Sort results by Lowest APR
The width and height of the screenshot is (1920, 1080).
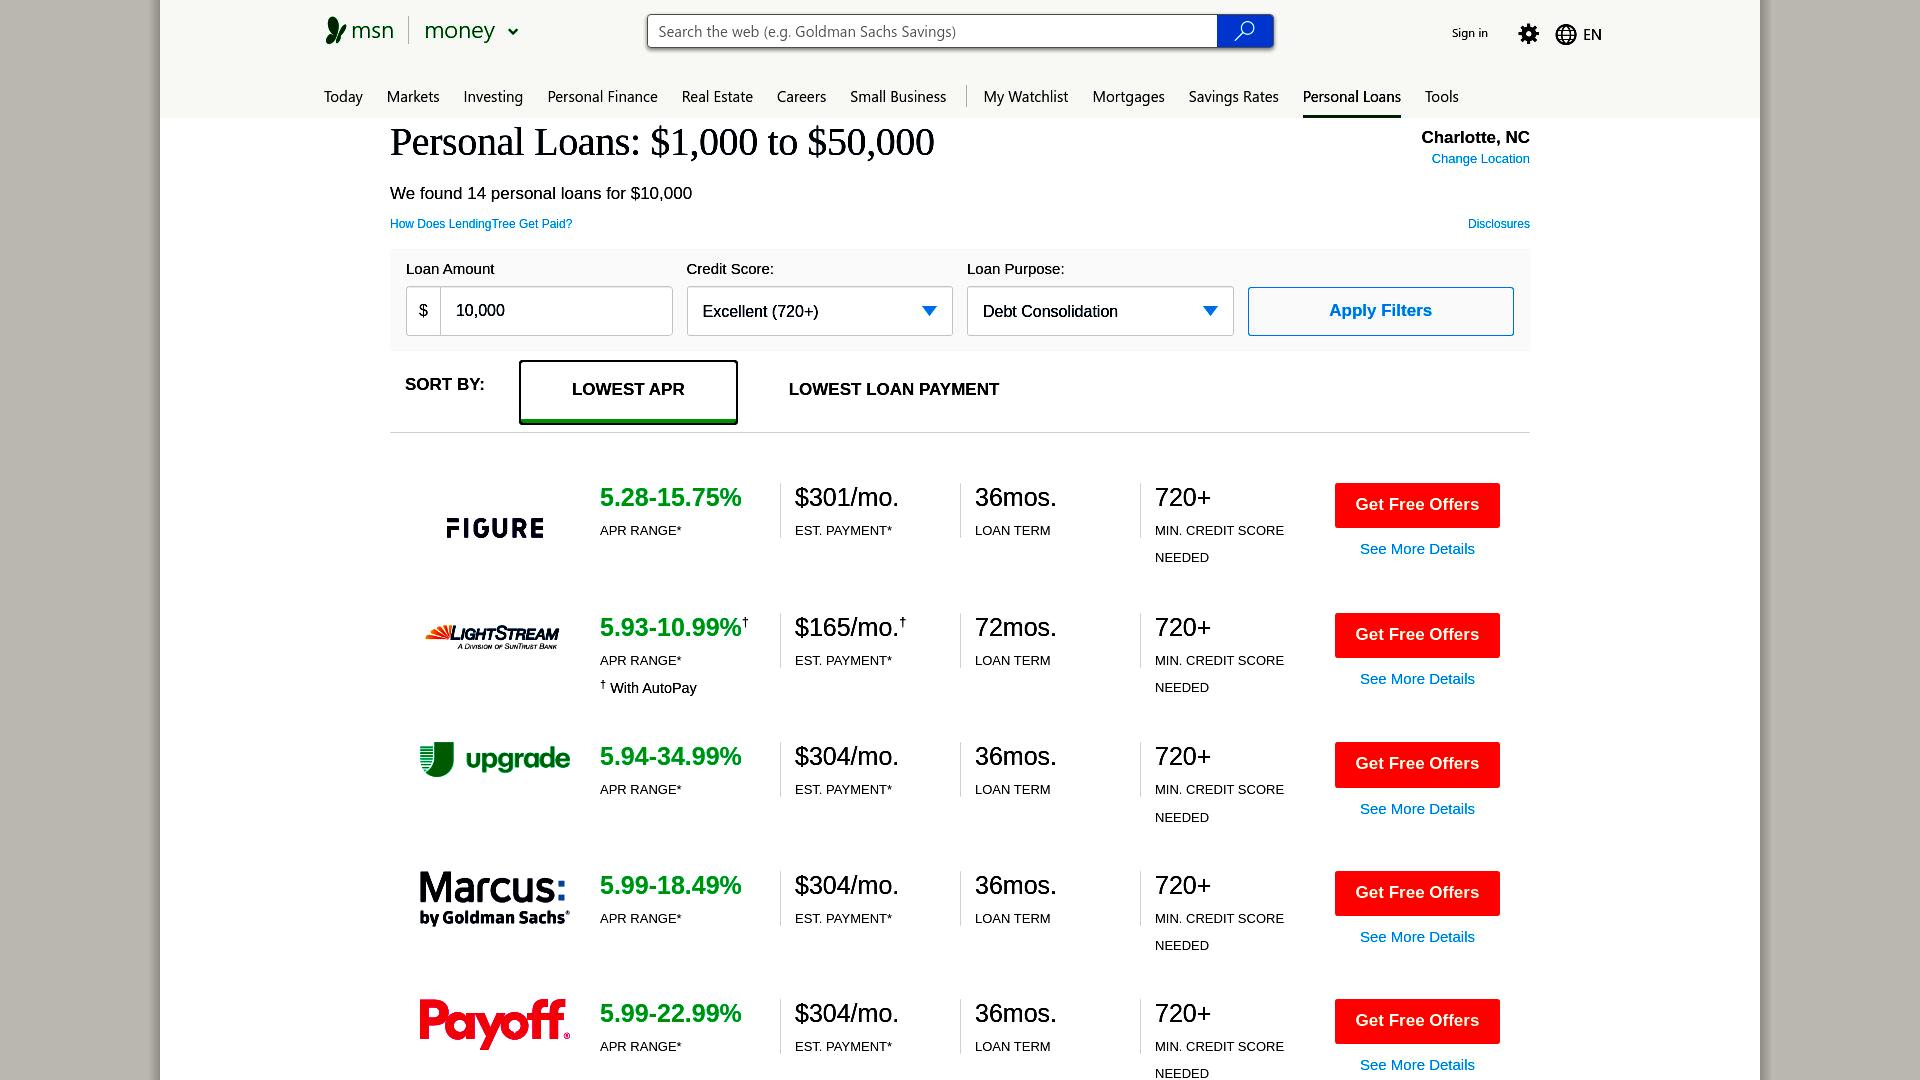tap(628, 391)
